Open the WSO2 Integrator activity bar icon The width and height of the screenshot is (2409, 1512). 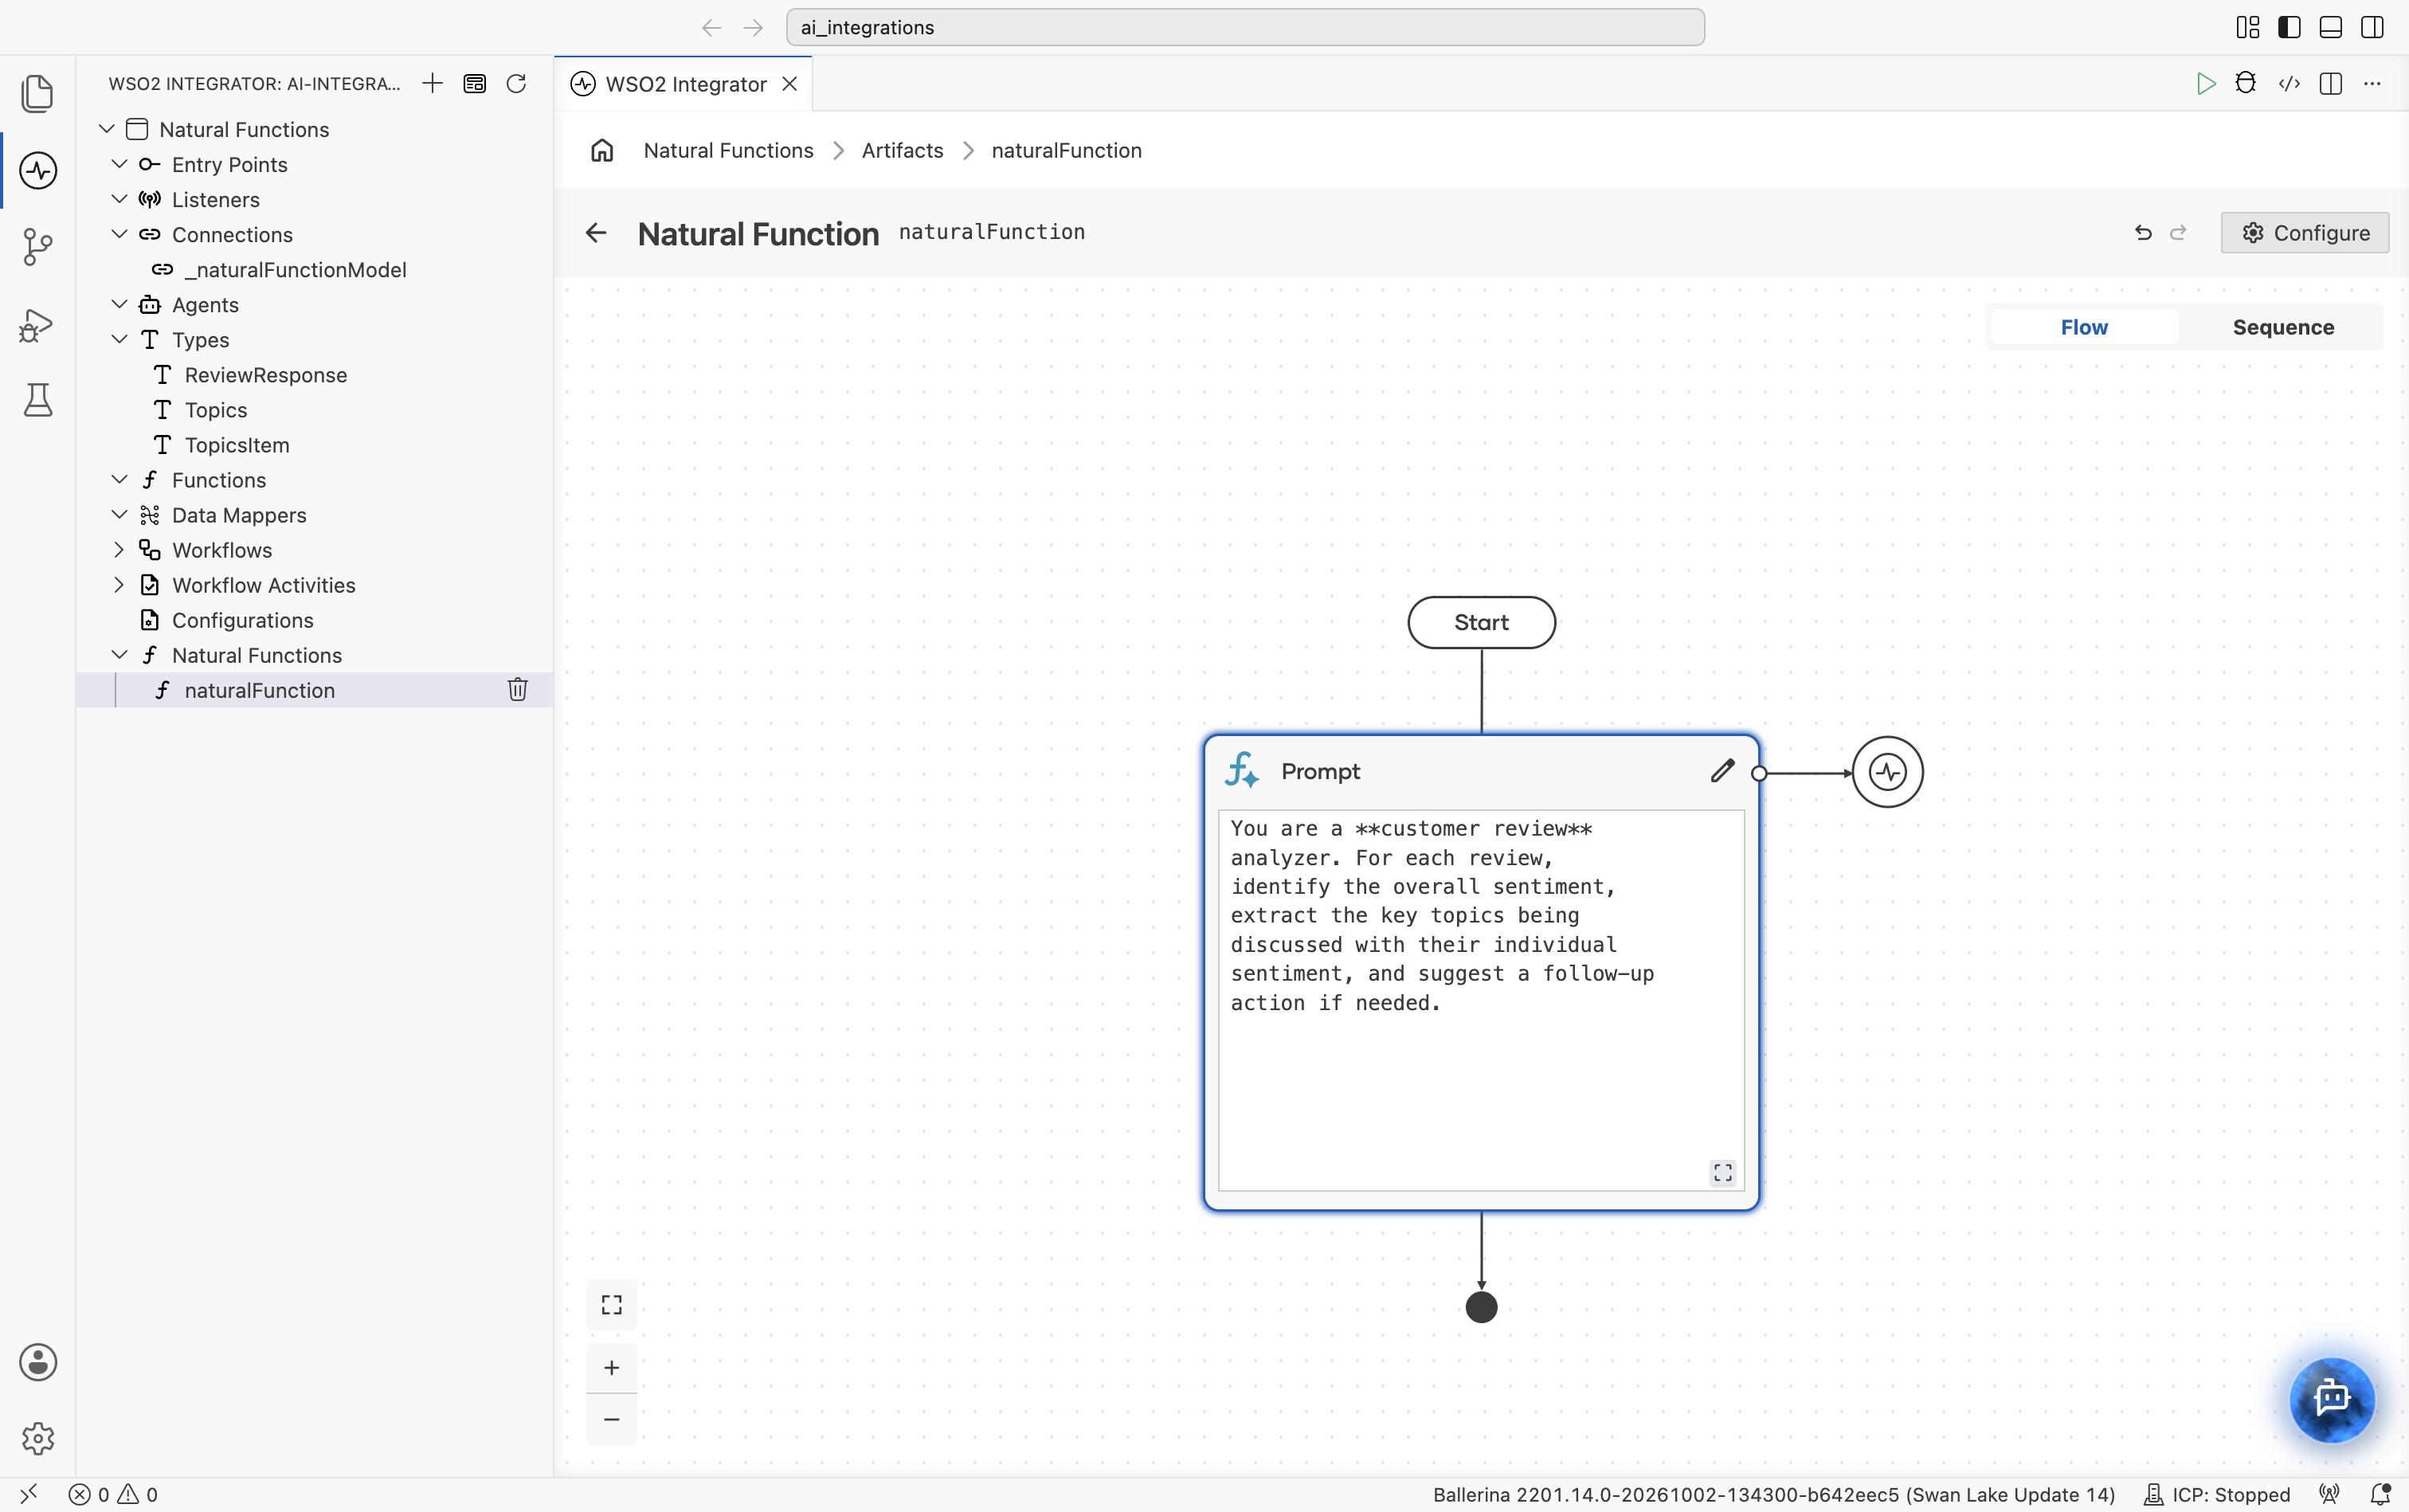click(38, 170)
